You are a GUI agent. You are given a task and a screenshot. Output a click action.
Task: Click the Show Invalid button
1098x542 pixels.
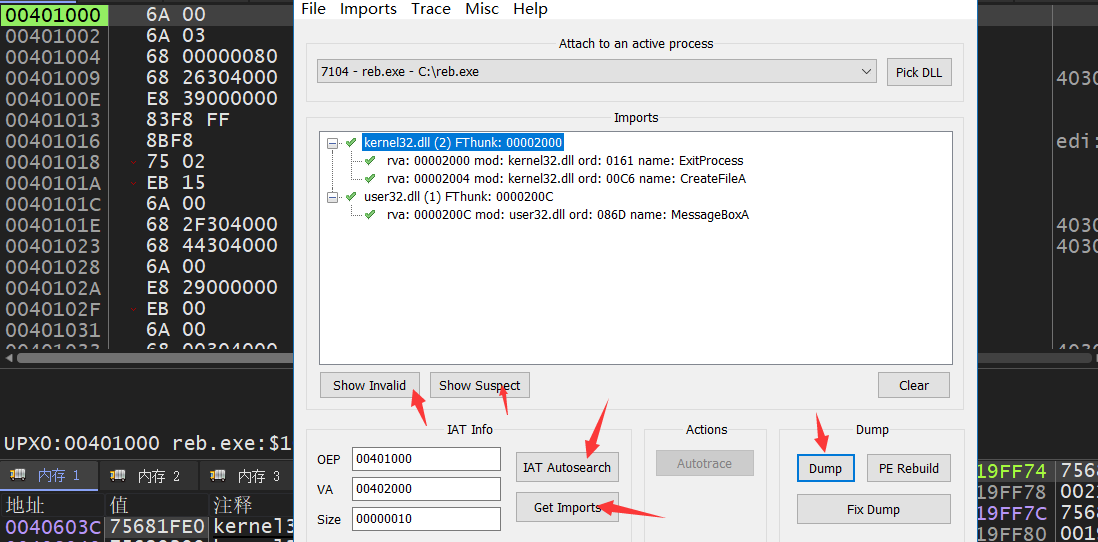pyautogui.click(x=369, y=385)
